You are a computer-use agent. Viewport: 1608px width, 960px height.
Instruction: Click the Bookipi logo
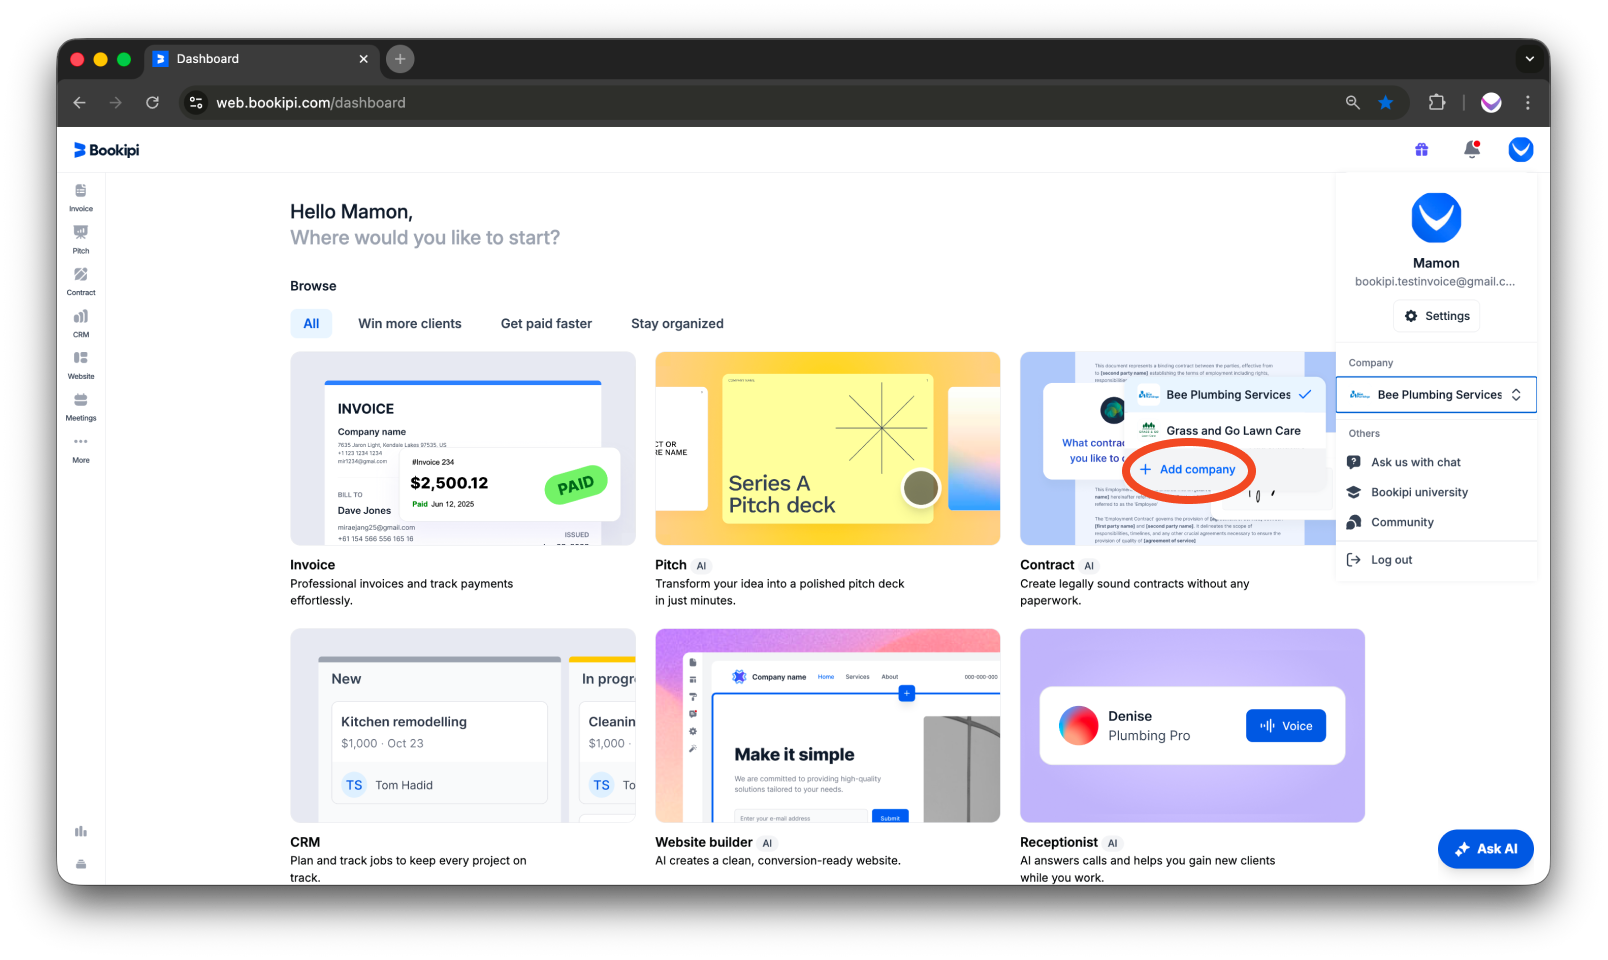coord(104,149)
